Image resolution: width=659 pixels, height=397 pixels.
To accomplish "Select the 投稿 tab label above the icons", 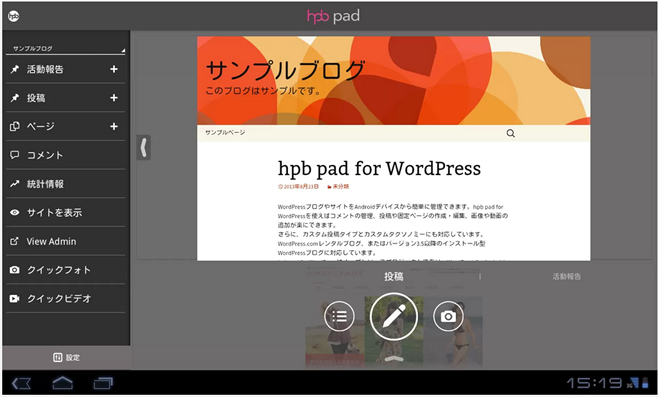I will click(x=394, y=276).
